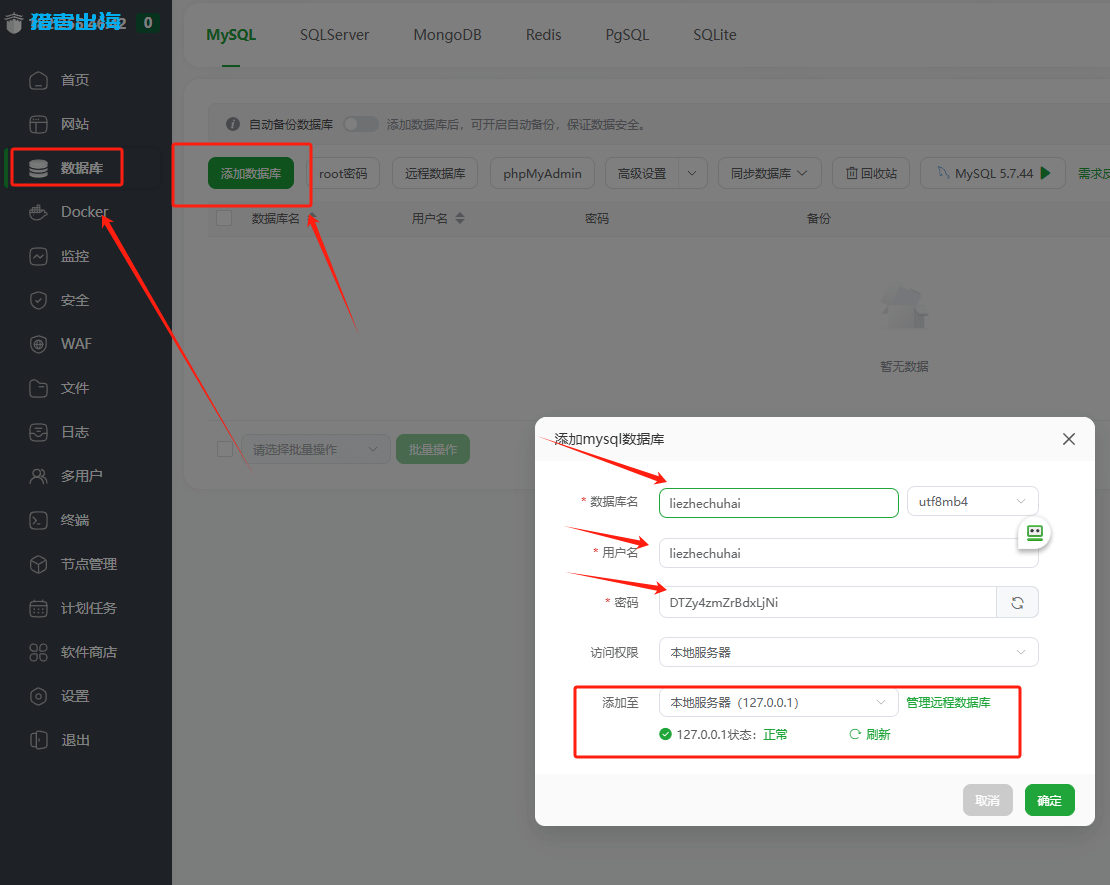
Task: Close the add MySQL database dialog
Action: [1068, 439]
